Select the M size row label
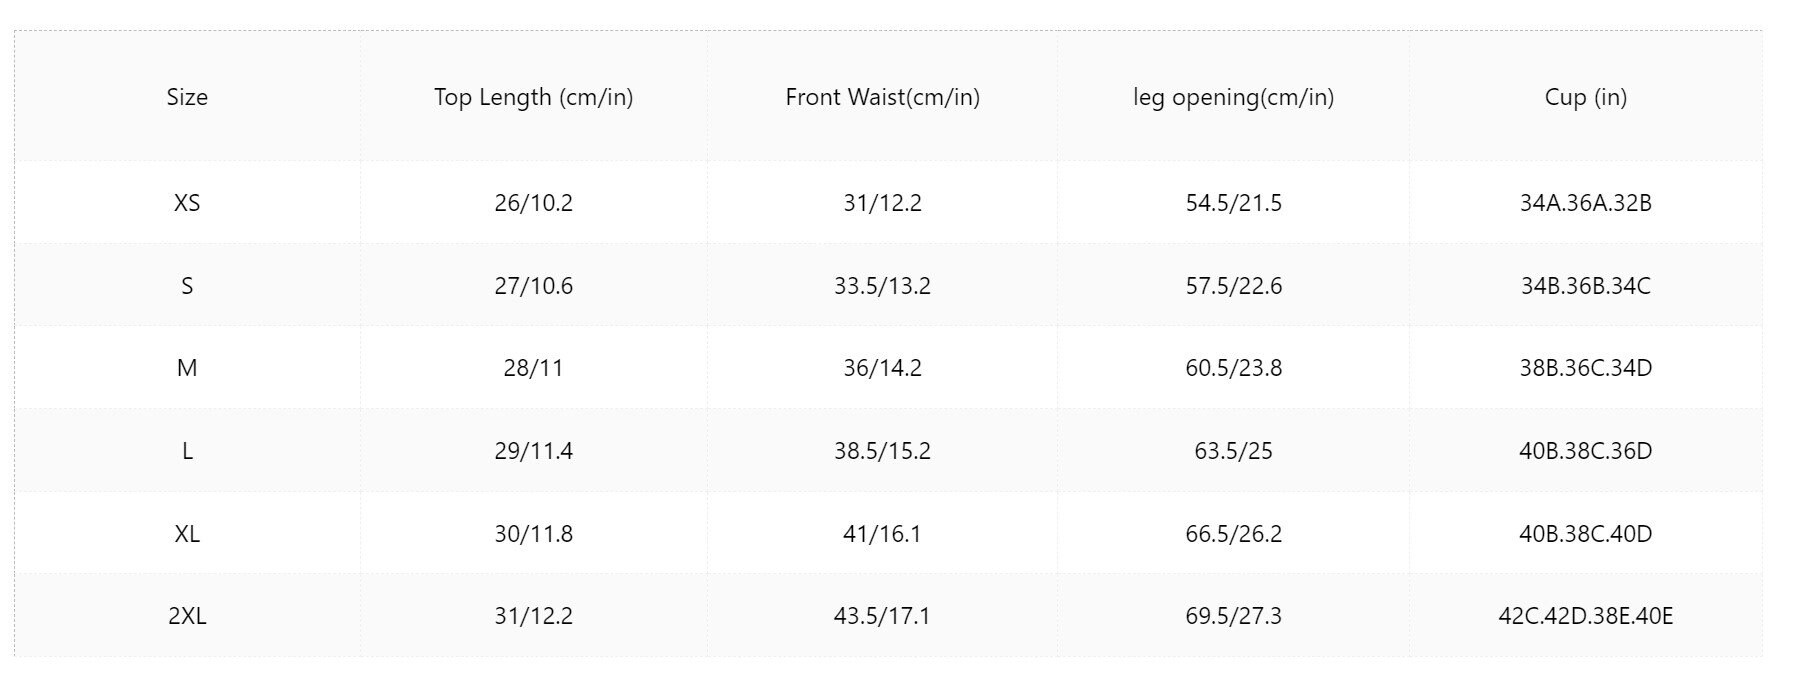The height and width of the screenshot is (685, 1806). pyautogui.click(x=187, y=368)
